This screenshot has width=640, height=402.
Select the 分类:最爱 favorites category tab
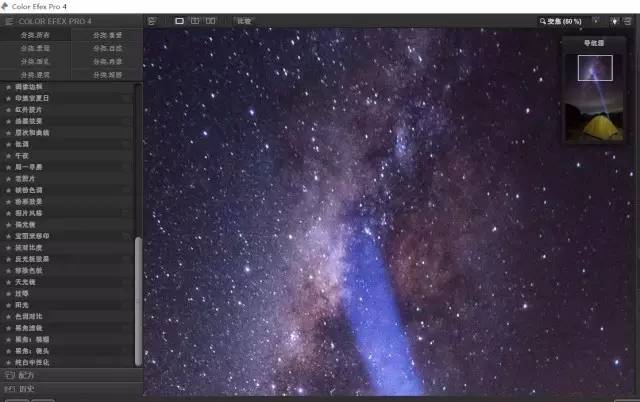click(x=107, y=35)
